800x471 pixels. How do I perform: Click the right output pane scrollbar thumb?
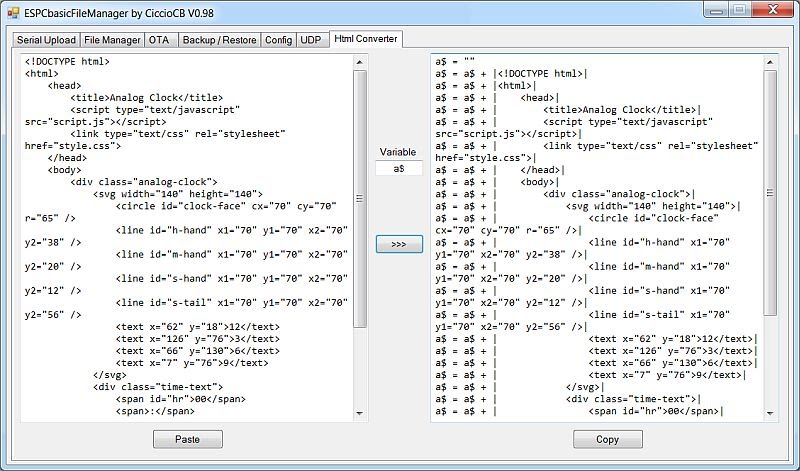[x=770, y=193]
